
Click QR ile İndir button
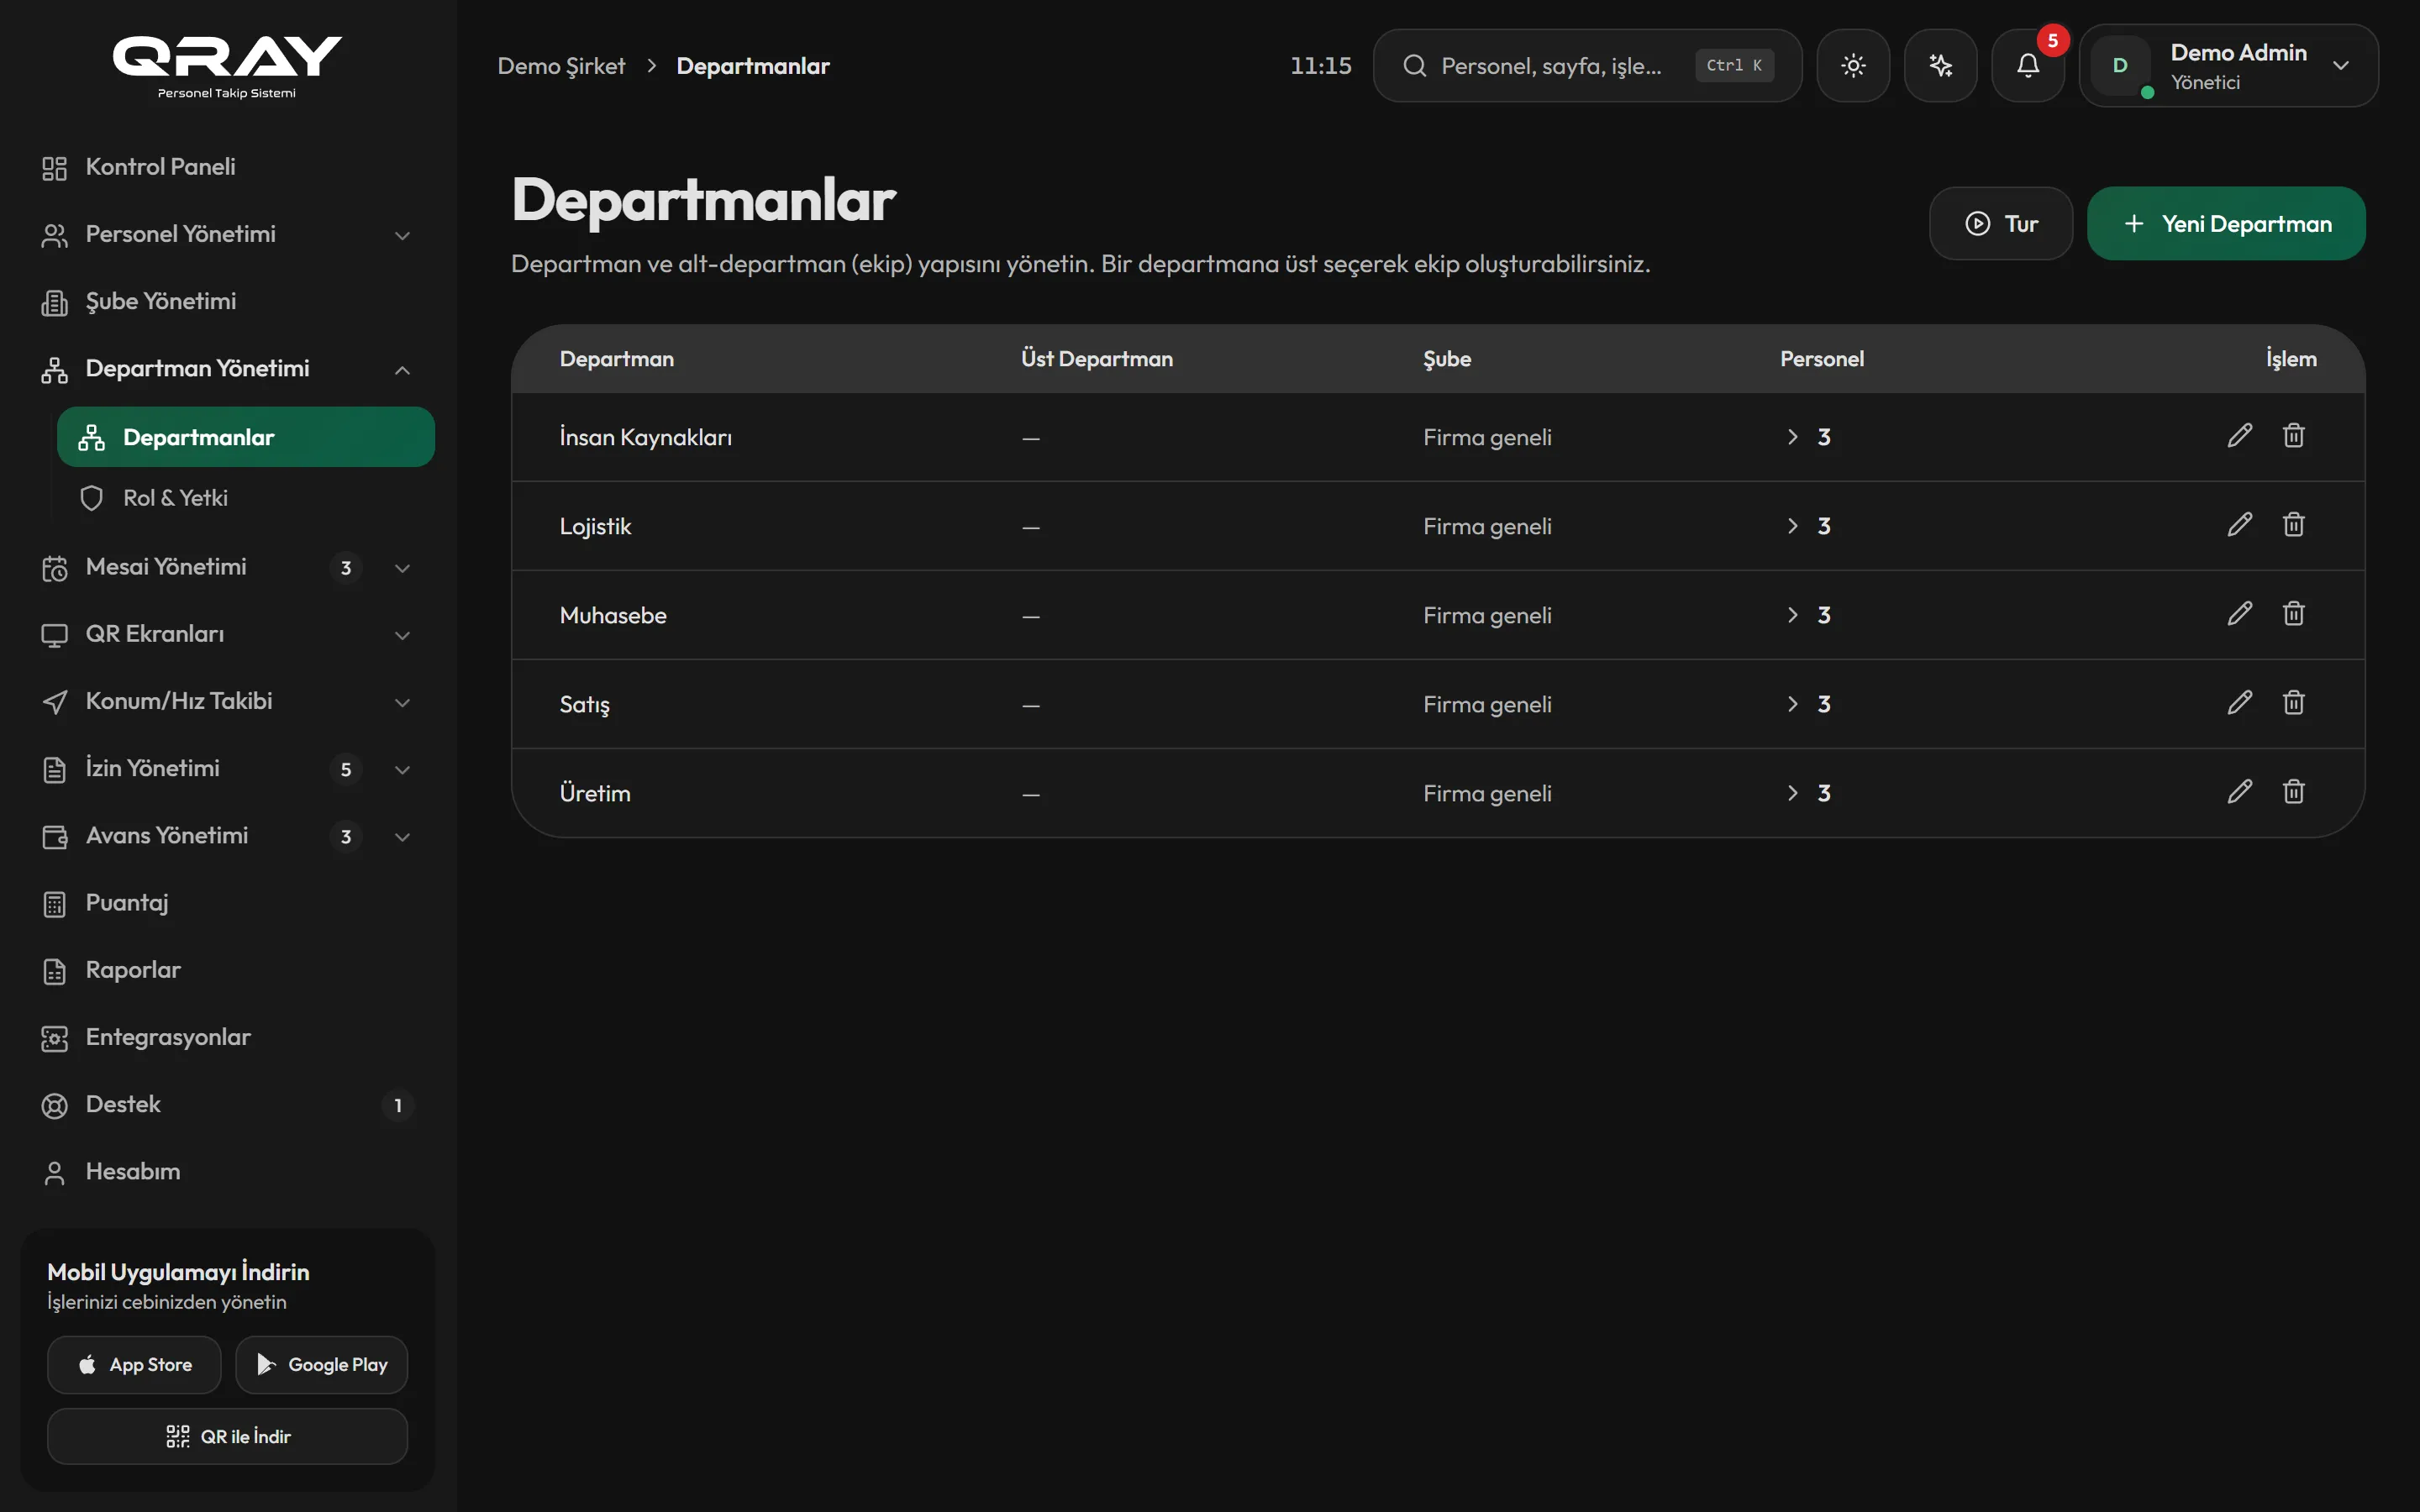(x=227, y=1436)
